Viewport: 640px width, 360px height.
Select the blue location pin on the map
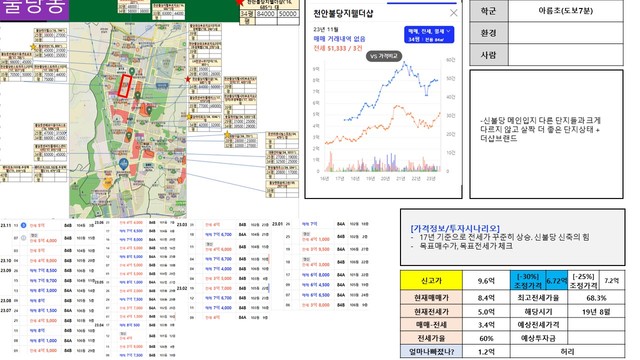click(x=123, y=164)
